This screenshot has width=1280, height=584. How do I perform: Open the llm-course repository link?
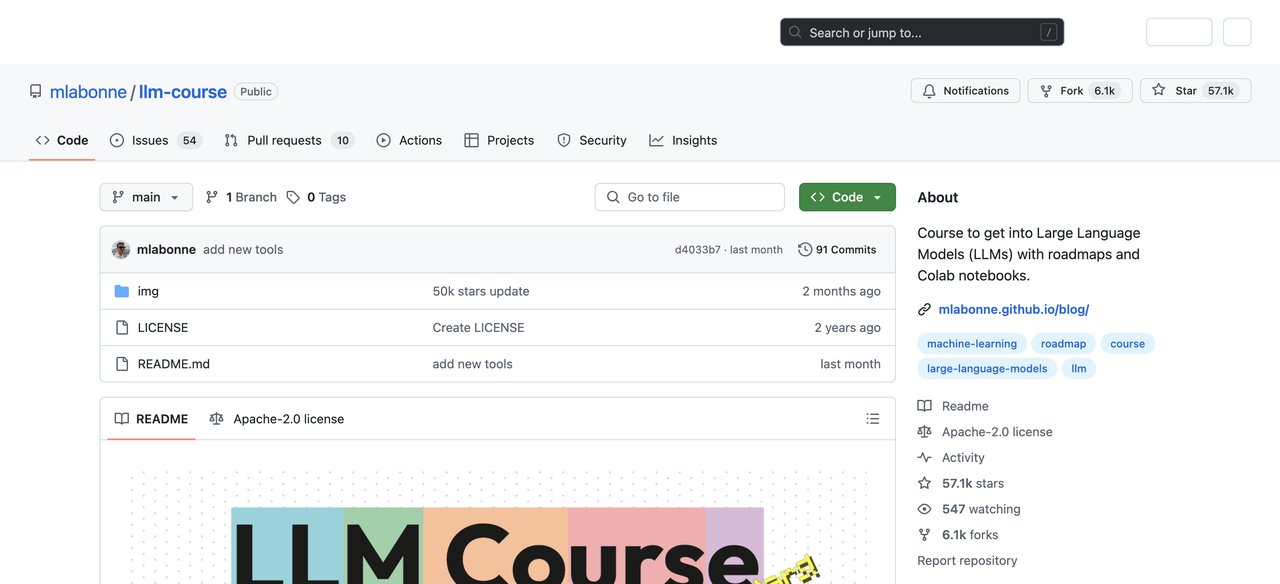[x=183, y=91]
